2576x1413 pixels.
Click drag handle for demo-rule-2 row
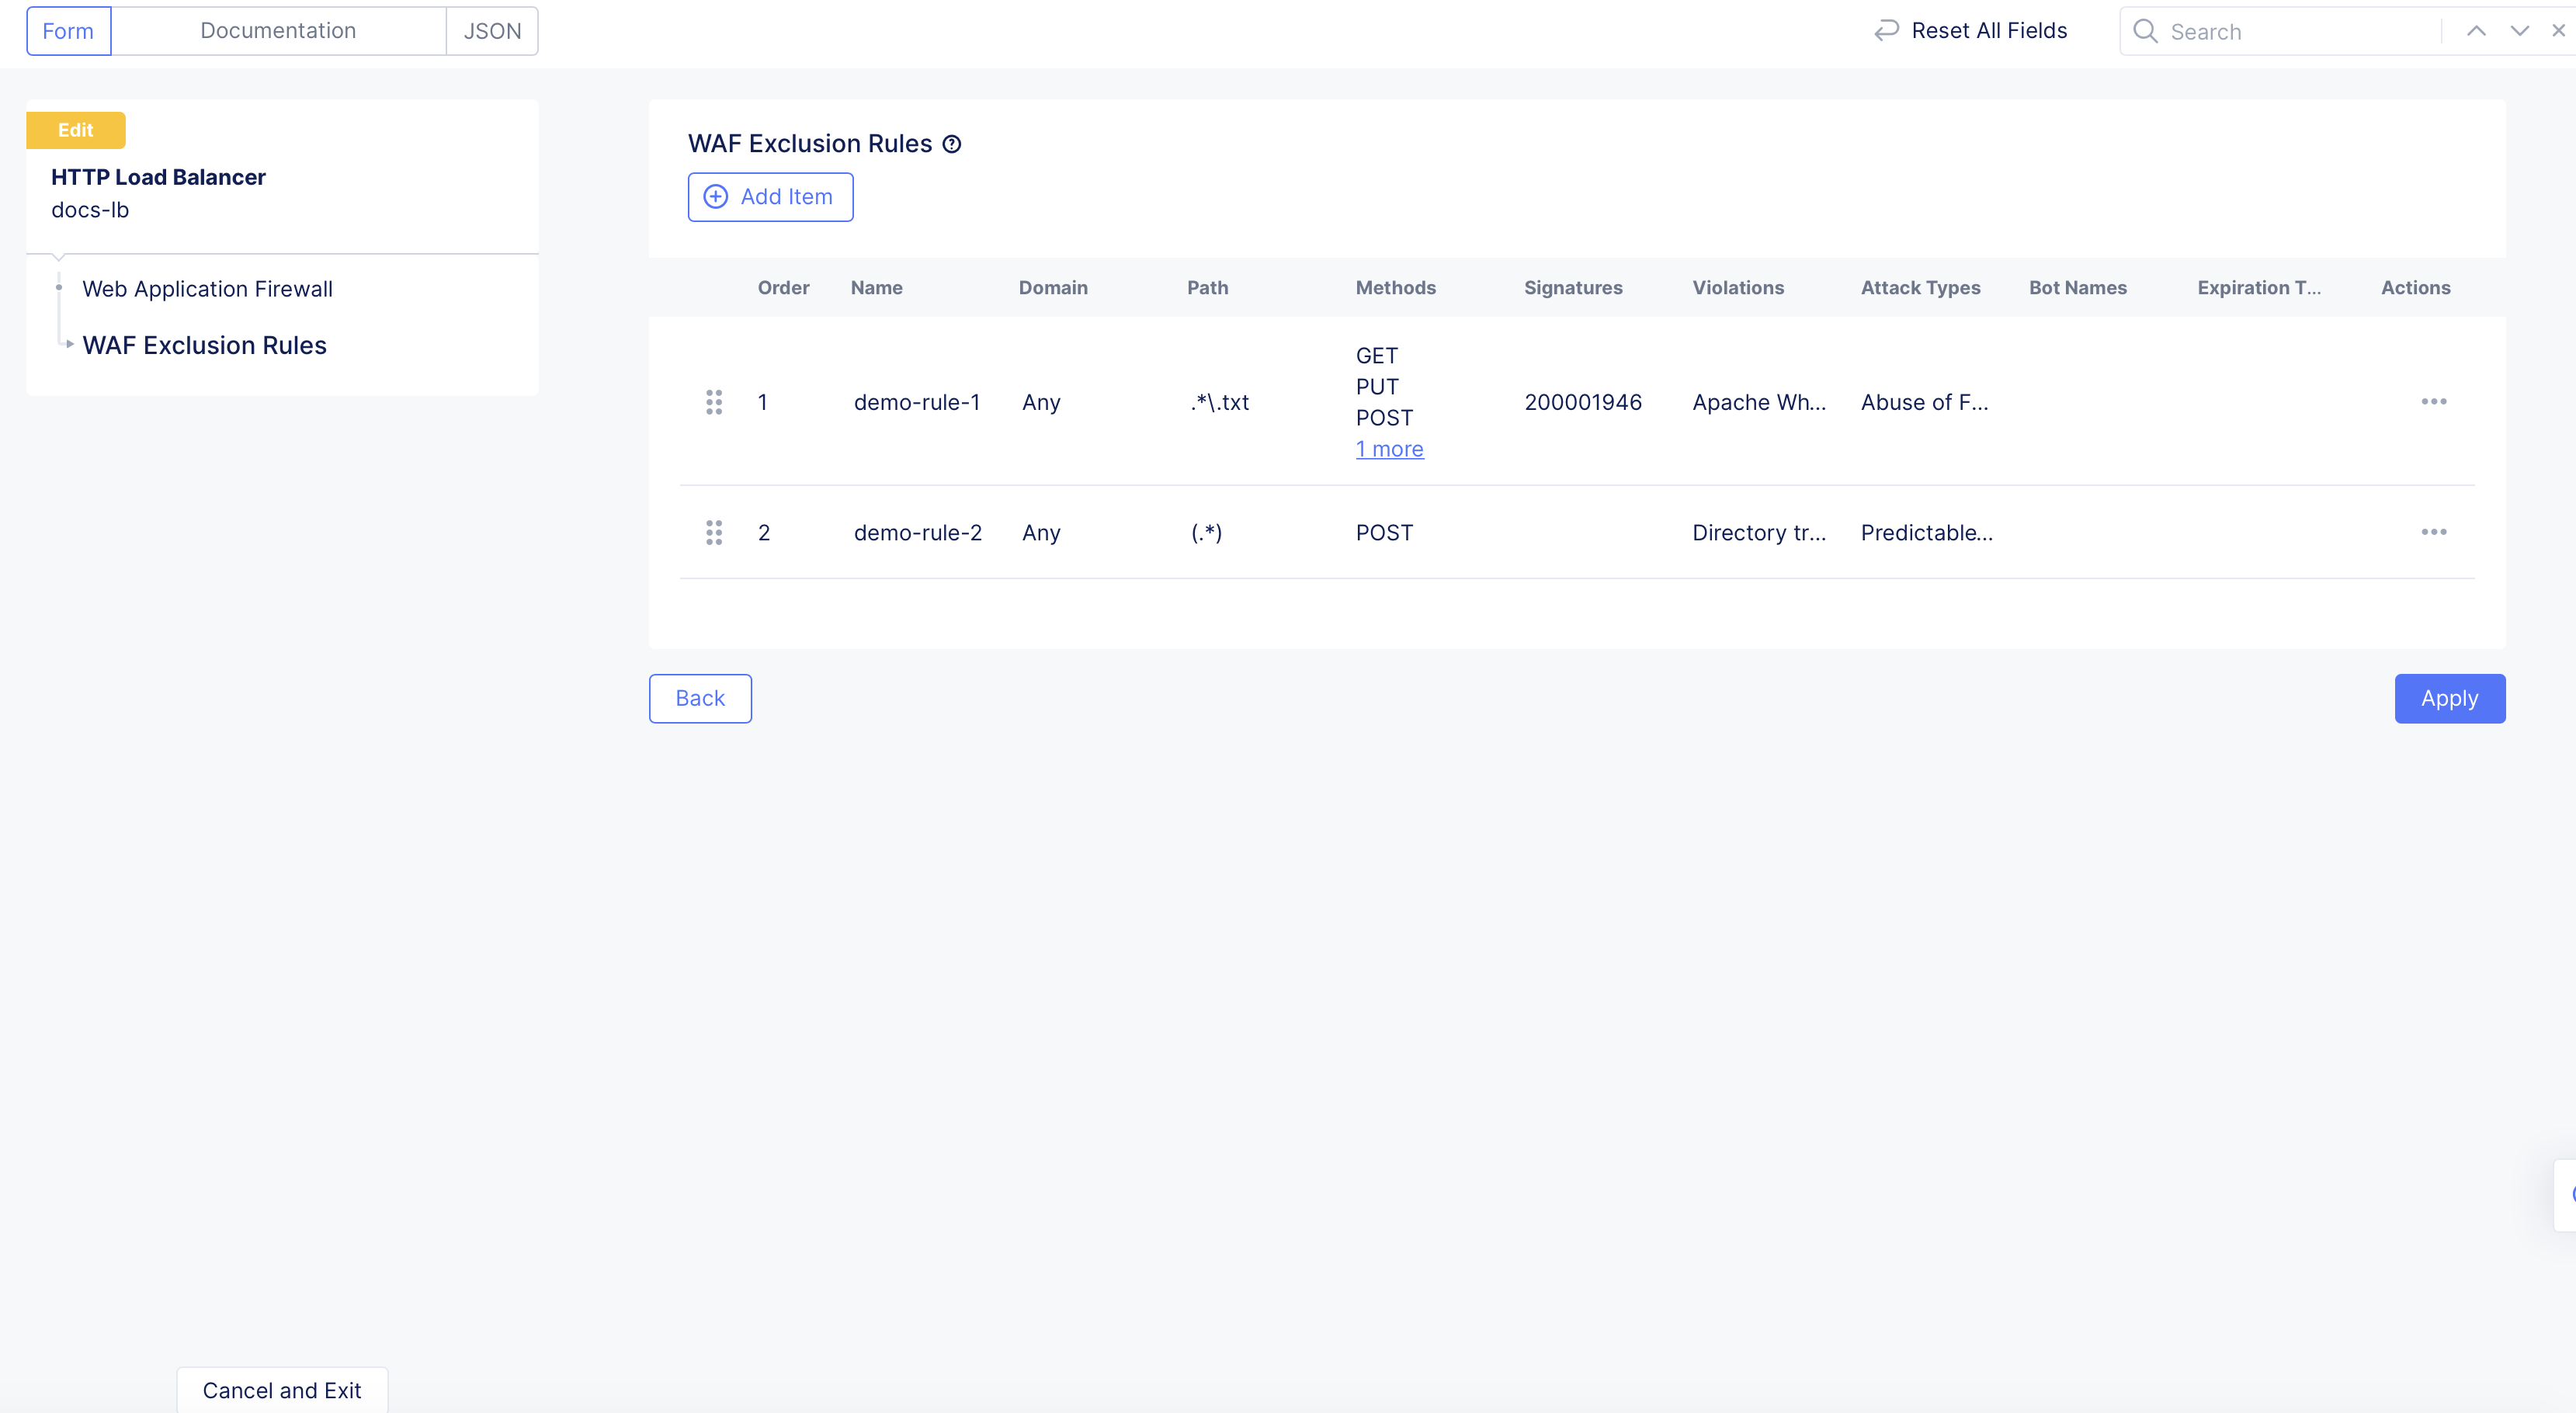pyautogui.click(x=714, y=532)
